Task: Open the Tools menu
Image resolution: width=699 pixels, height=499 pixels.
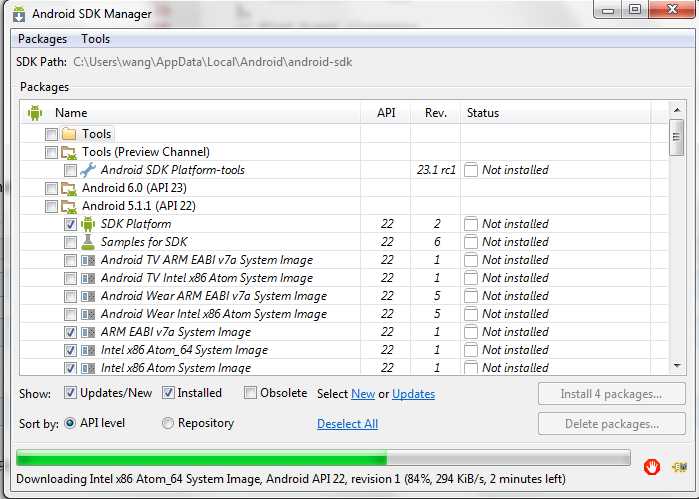Action: [95, 39]
